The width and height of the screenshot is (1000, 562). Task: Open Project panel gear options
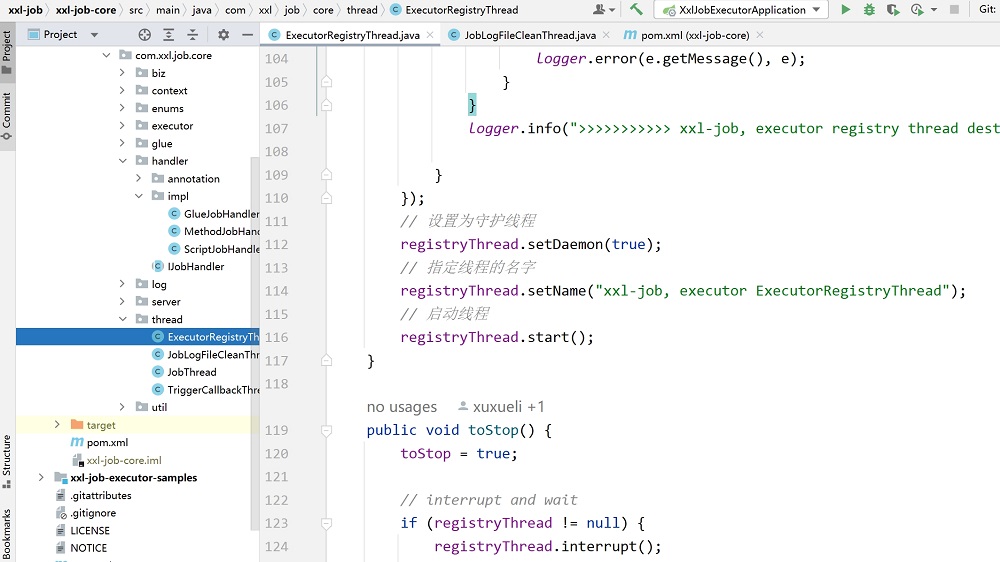pos(223,34)
